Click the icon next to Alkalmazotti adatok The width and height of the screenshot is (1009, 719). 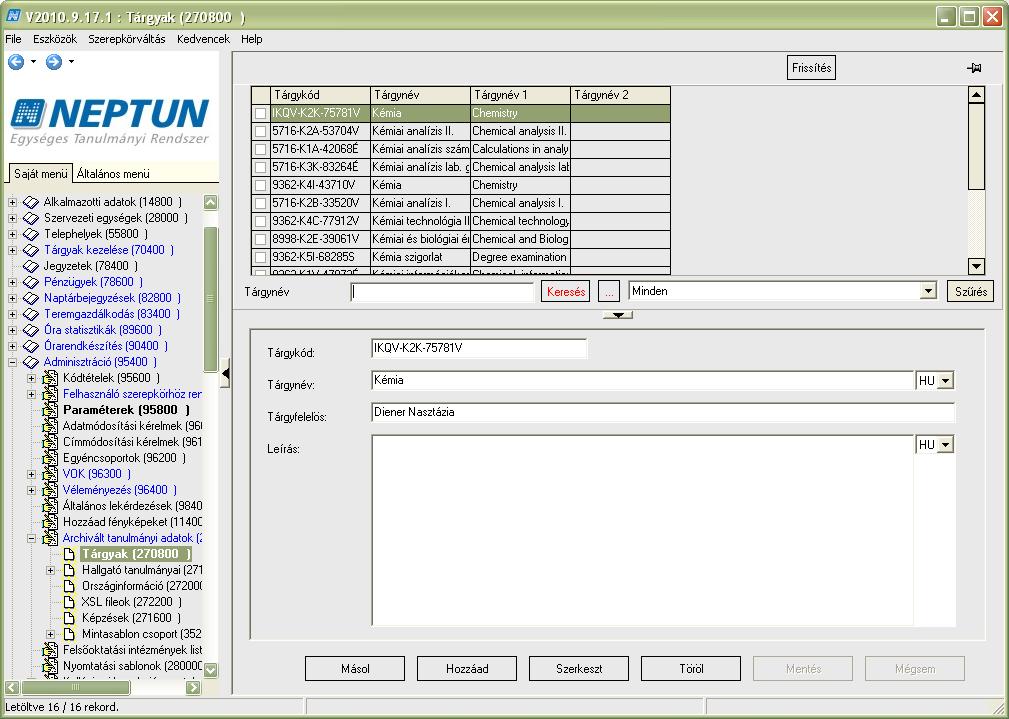(31, 202)
